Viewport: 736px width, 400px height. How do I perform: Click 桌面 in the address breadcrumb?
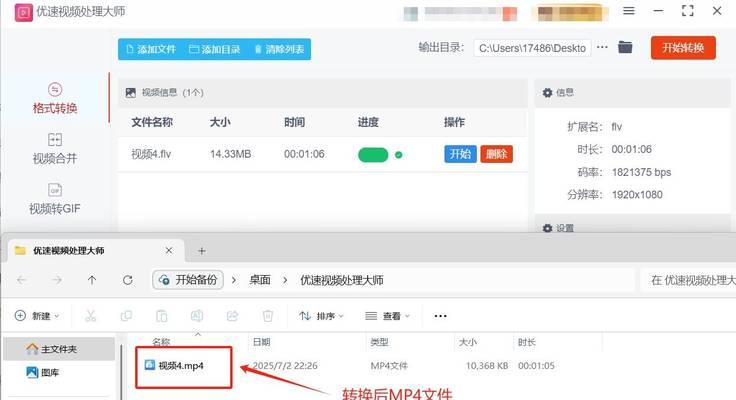coord(260,280)
